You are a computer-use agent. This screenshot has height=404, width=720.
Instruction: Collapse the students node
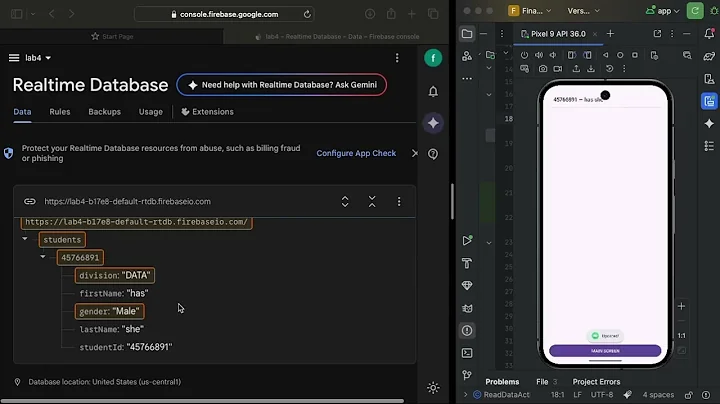25,239
